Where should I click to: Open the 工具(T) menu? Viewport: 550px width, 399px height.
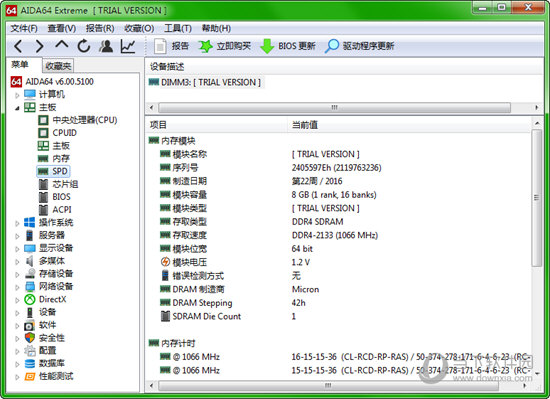coord(178,28)
